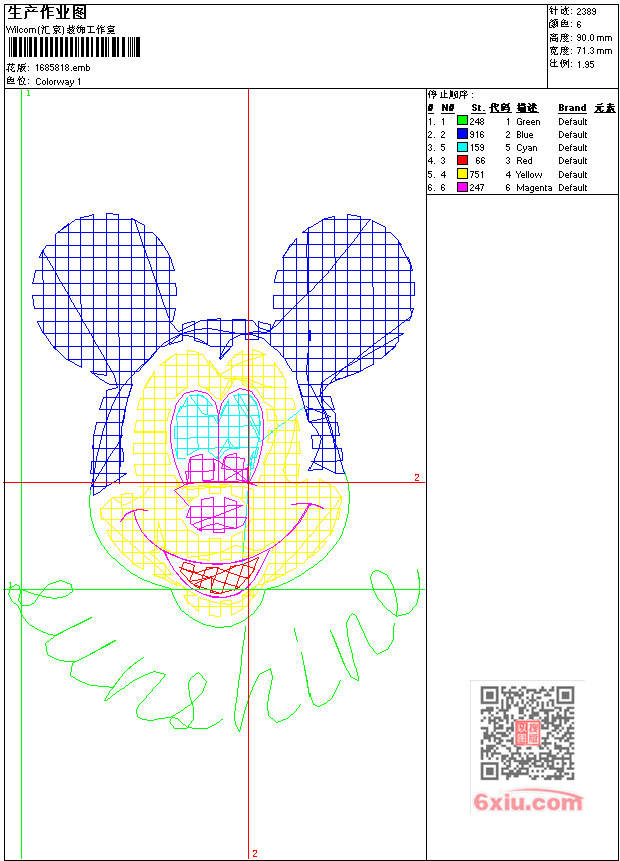Click the barcode under the studio name
The height and width of the screenshot is (861, 620).
click(x=74, y=47)
